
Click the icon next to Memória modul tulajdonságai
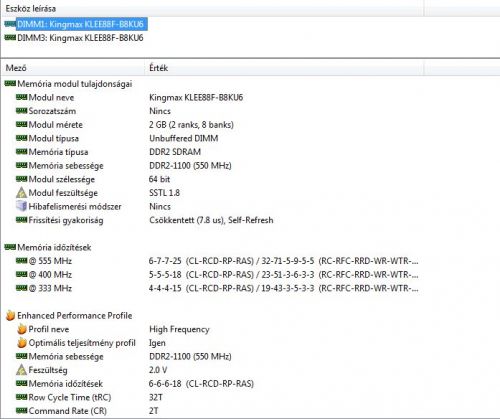[x=10, y=84]
